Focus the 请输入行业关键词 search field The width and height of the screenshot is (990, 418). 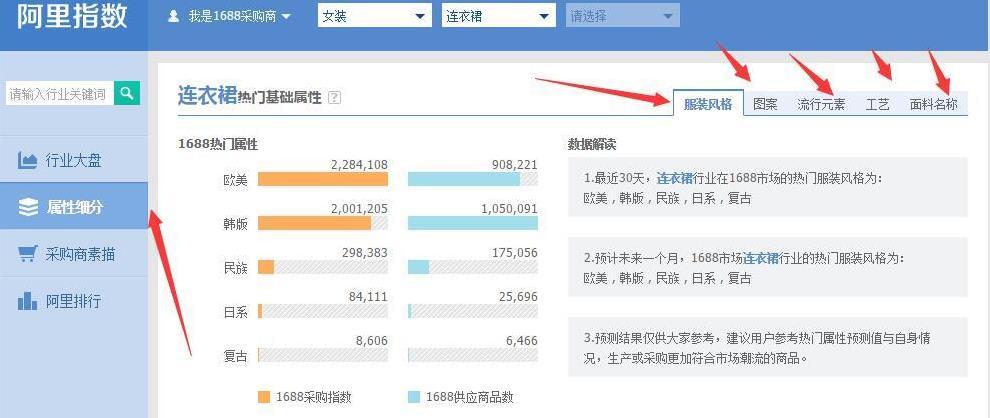60,94
